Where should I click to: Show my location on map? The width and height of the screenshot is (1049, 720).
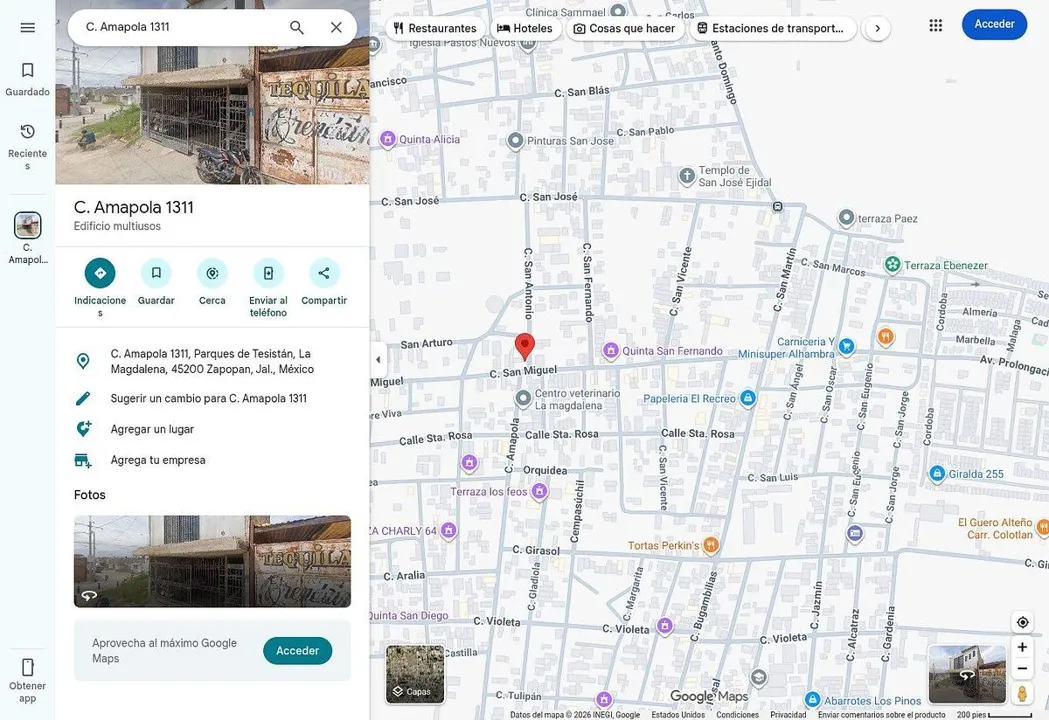click(x=1022, y=622)
